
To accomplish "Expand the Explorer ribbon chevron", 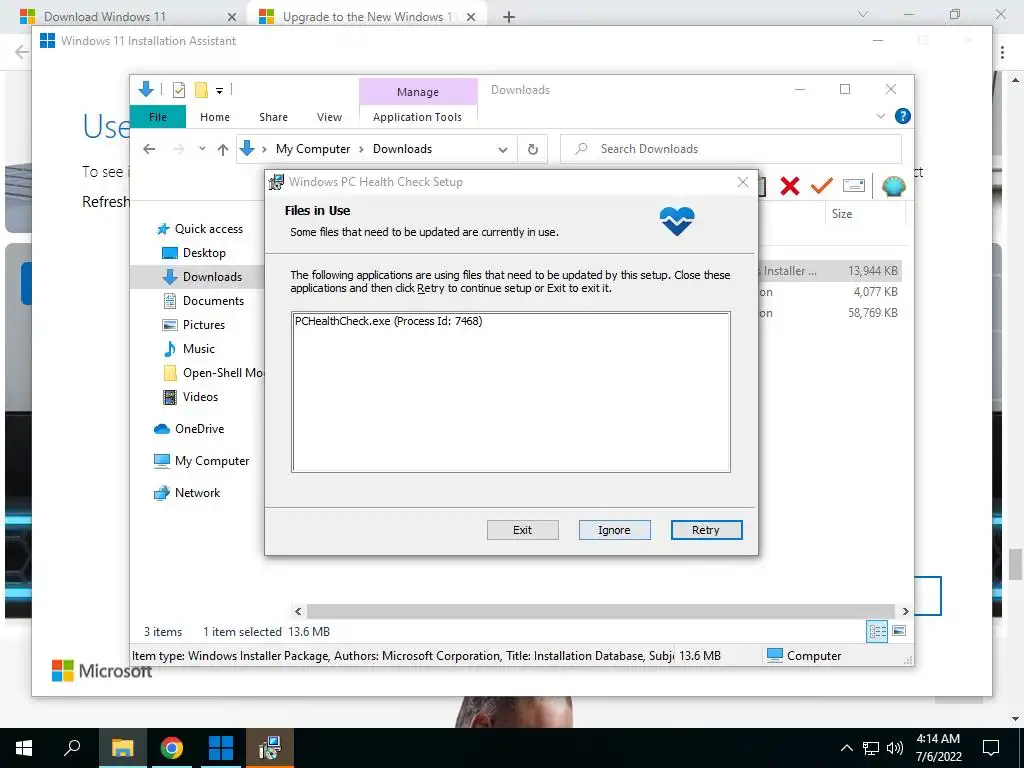I will (880, 116).
